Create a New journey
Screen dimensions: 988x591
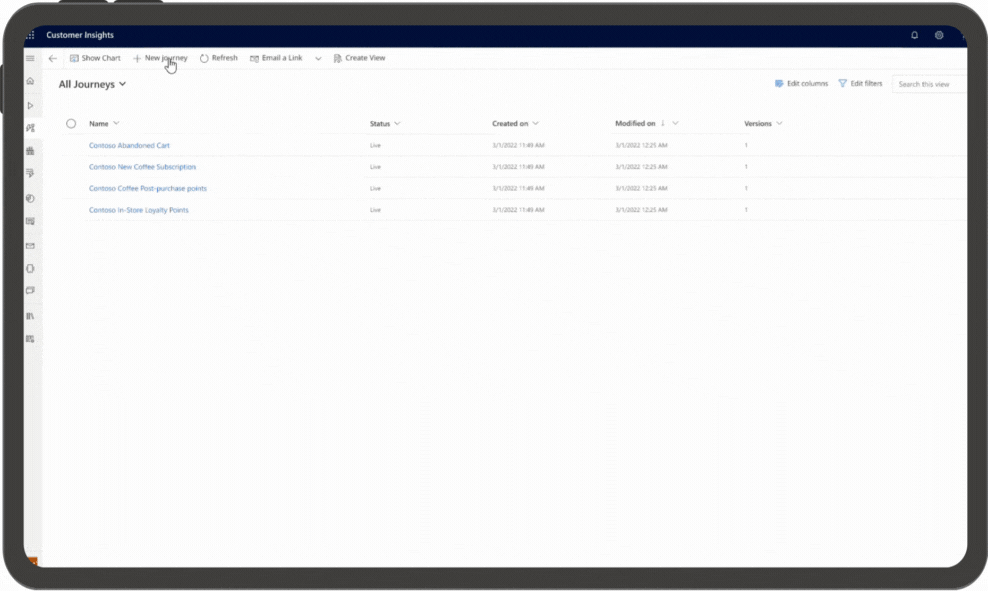tap(160, 58)
